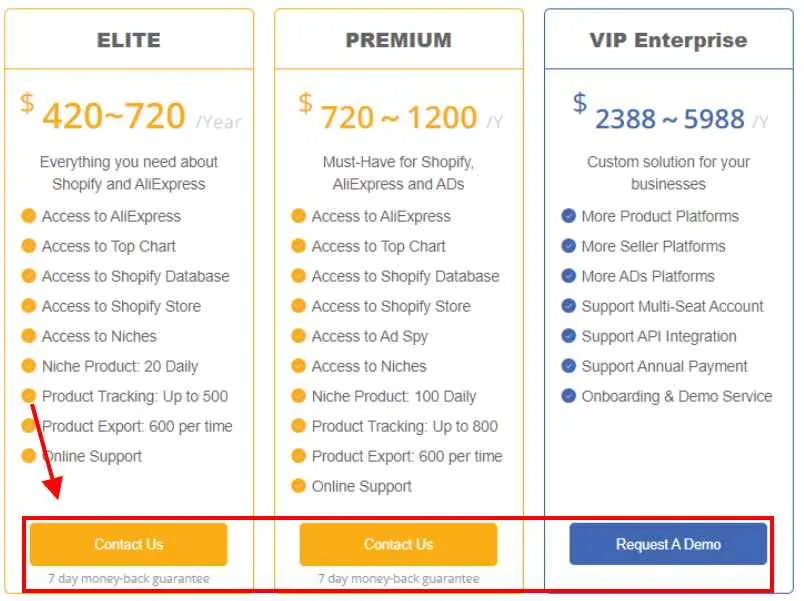This screenshot has width=804, height=601.
Task: Click Contact Us in the Premium column
Action: (x=398, y=544)
